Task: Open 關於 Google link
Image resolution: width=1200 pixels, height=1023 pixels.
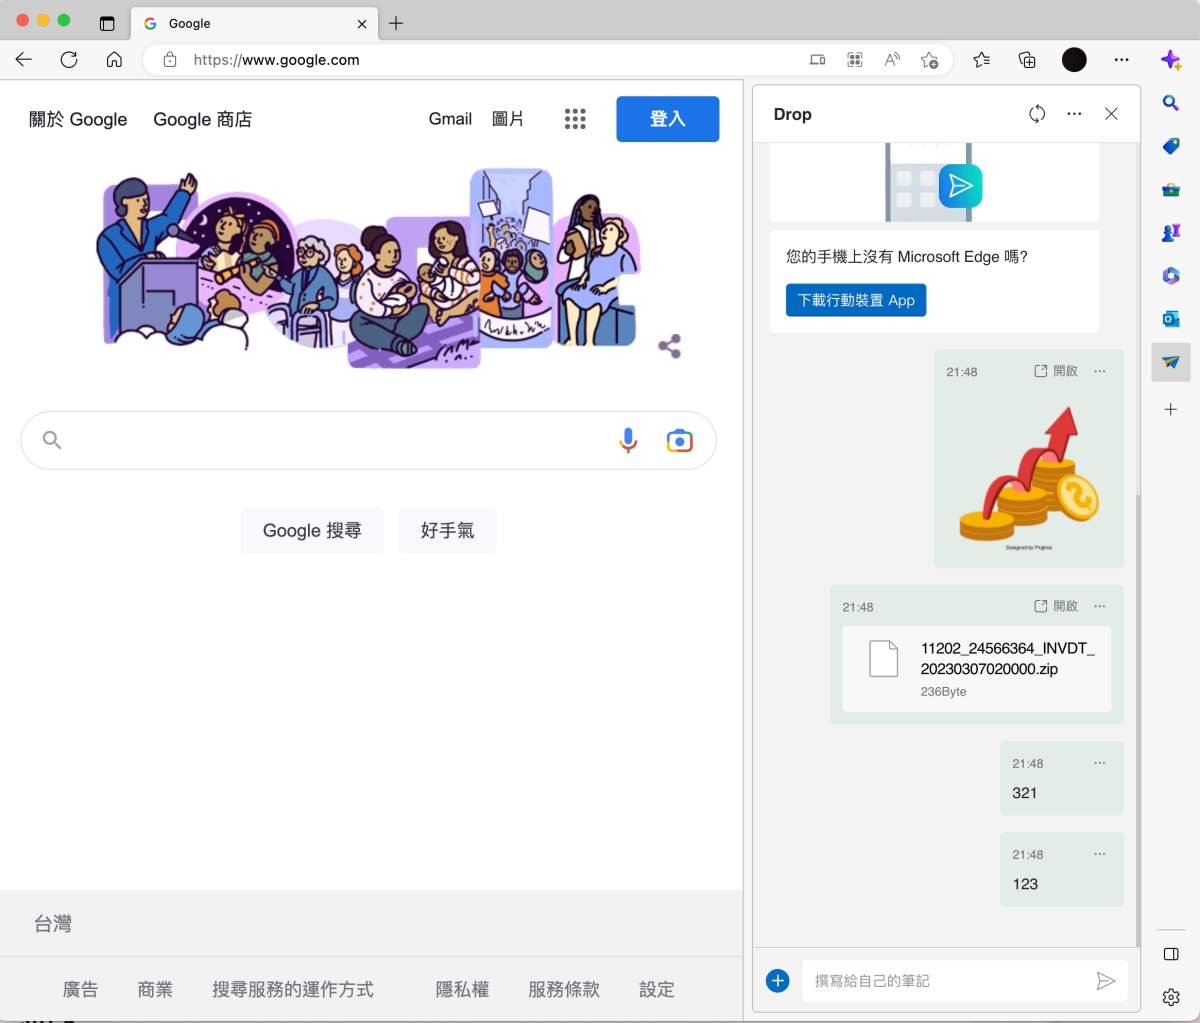Action: tap(78, 119)
